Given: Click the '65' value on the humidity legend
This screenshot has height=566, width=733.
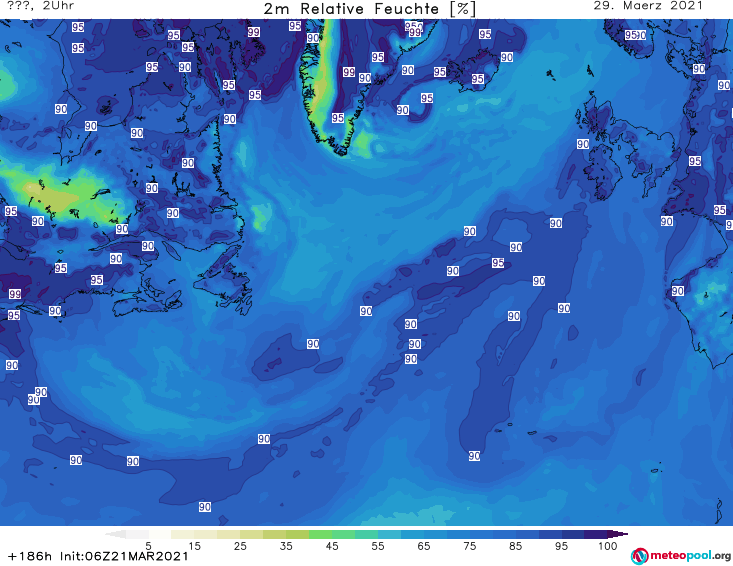Looking at the screenshot, I should click(x=424, y=546).
